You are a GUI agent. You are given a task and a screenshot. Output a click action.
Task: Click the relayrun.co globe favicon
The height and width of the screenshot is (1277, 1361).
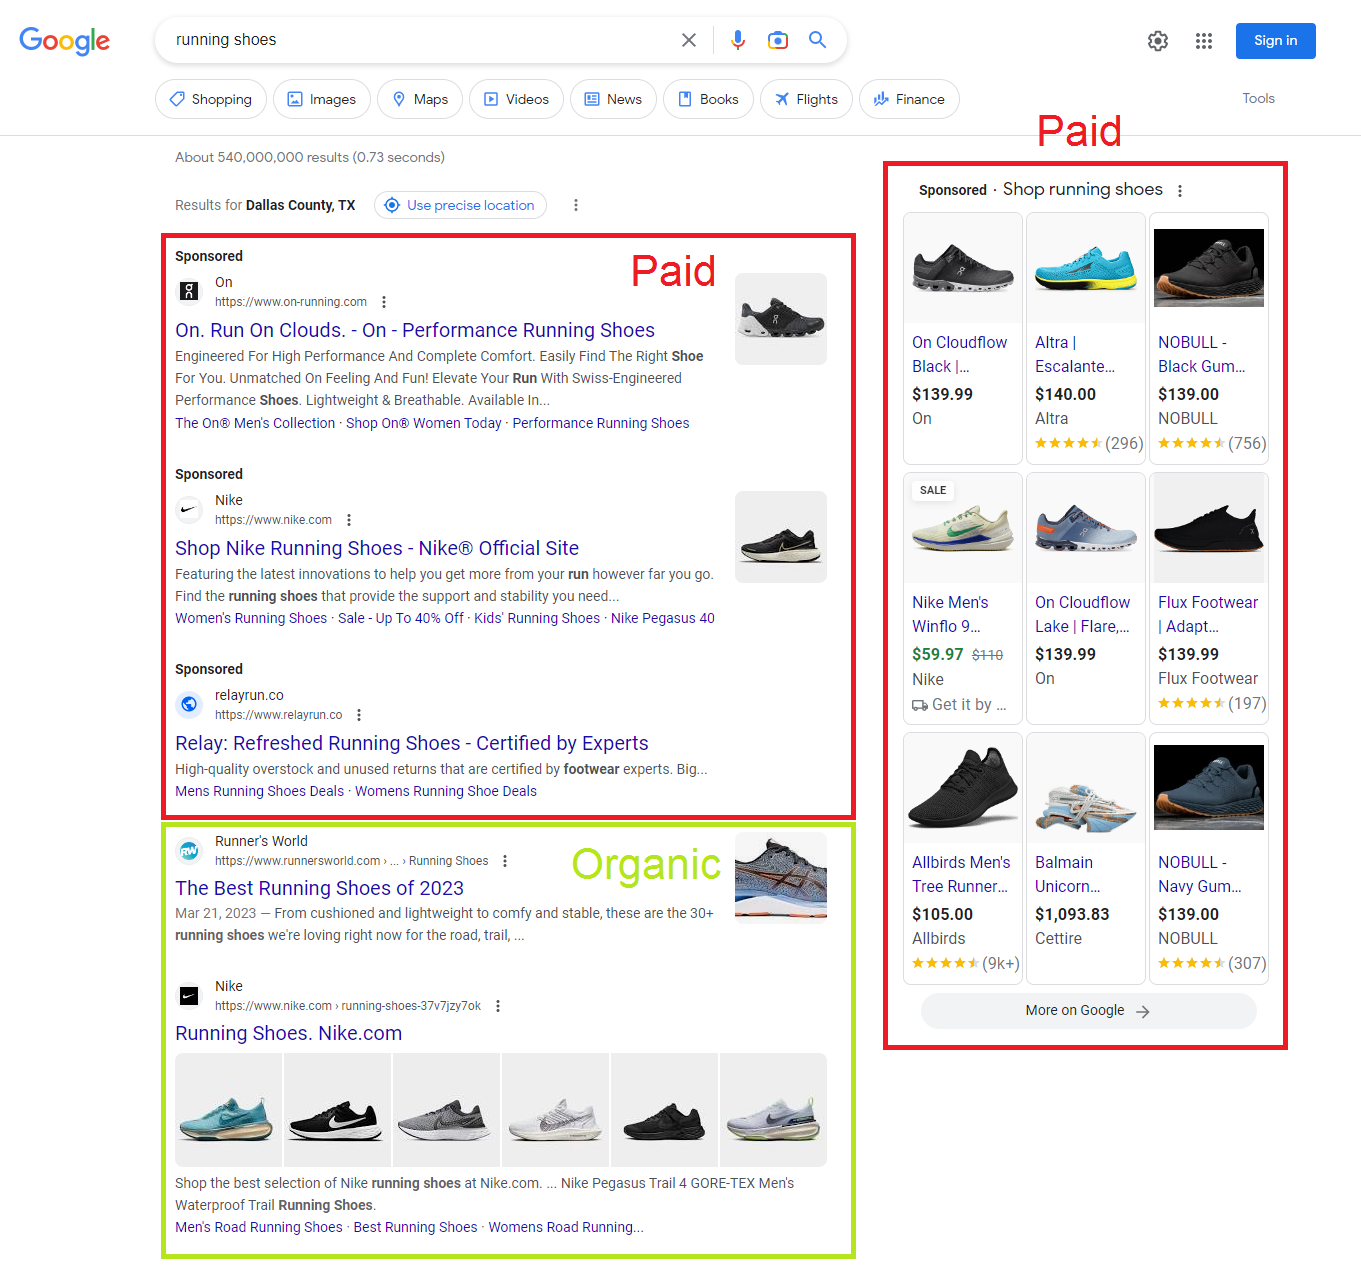(x=189, y=704)
